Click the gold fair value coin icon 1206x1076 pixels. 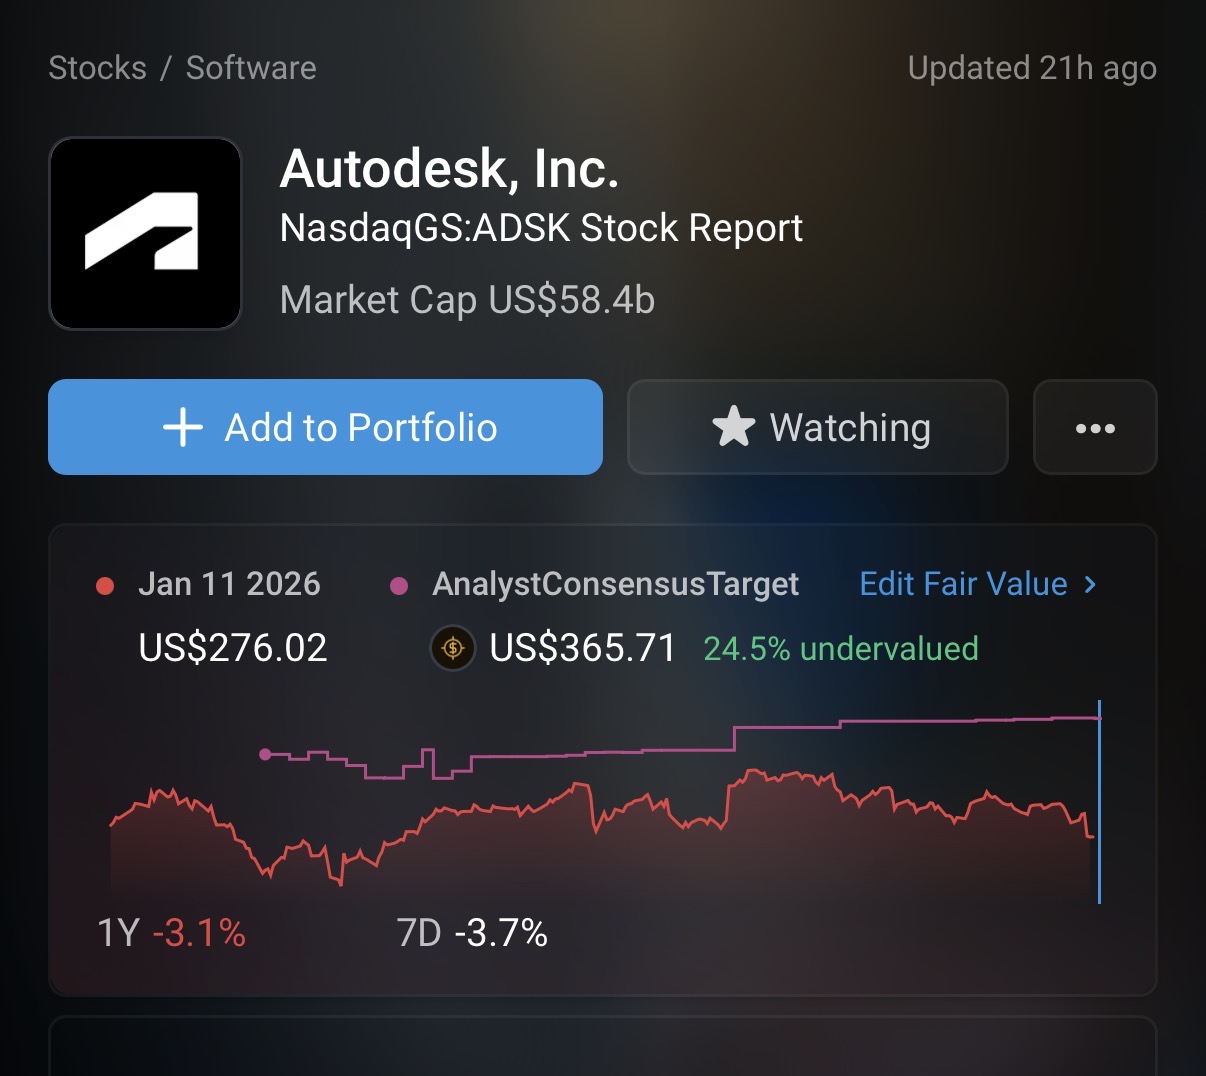[452, 648]
